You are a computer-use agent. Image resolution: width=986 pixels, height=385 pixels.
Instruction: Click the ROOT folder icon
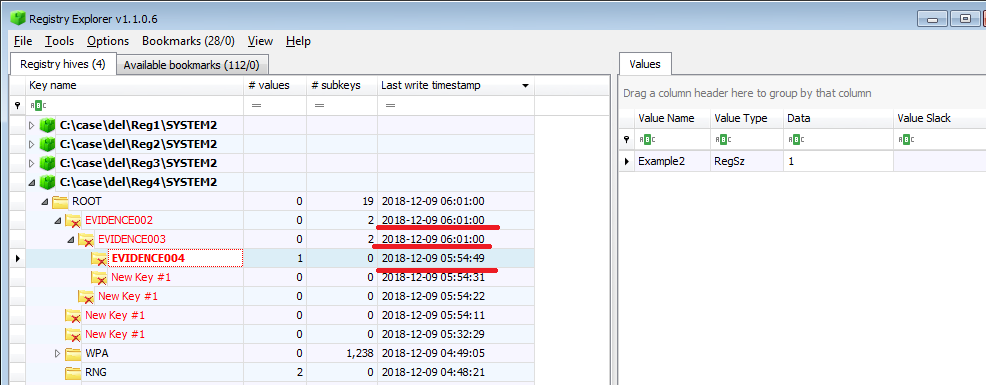pos(60,201)
